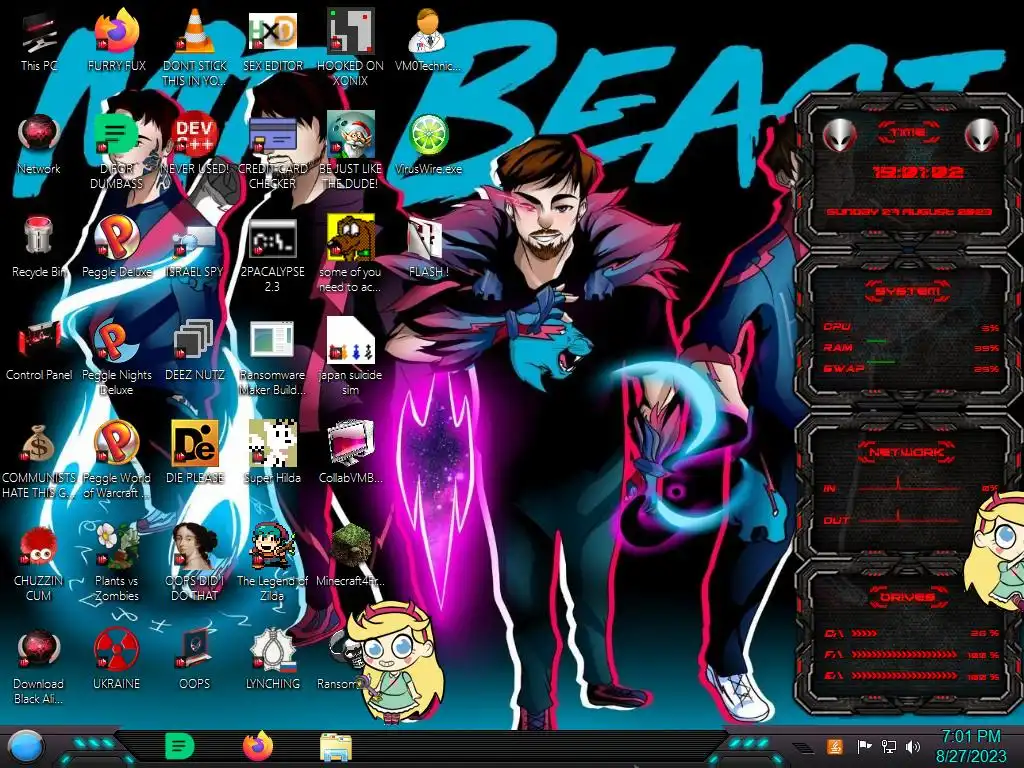Launch Peggle Nights Deluxe shortcut

pyautogui.click(x=117, y=358)
